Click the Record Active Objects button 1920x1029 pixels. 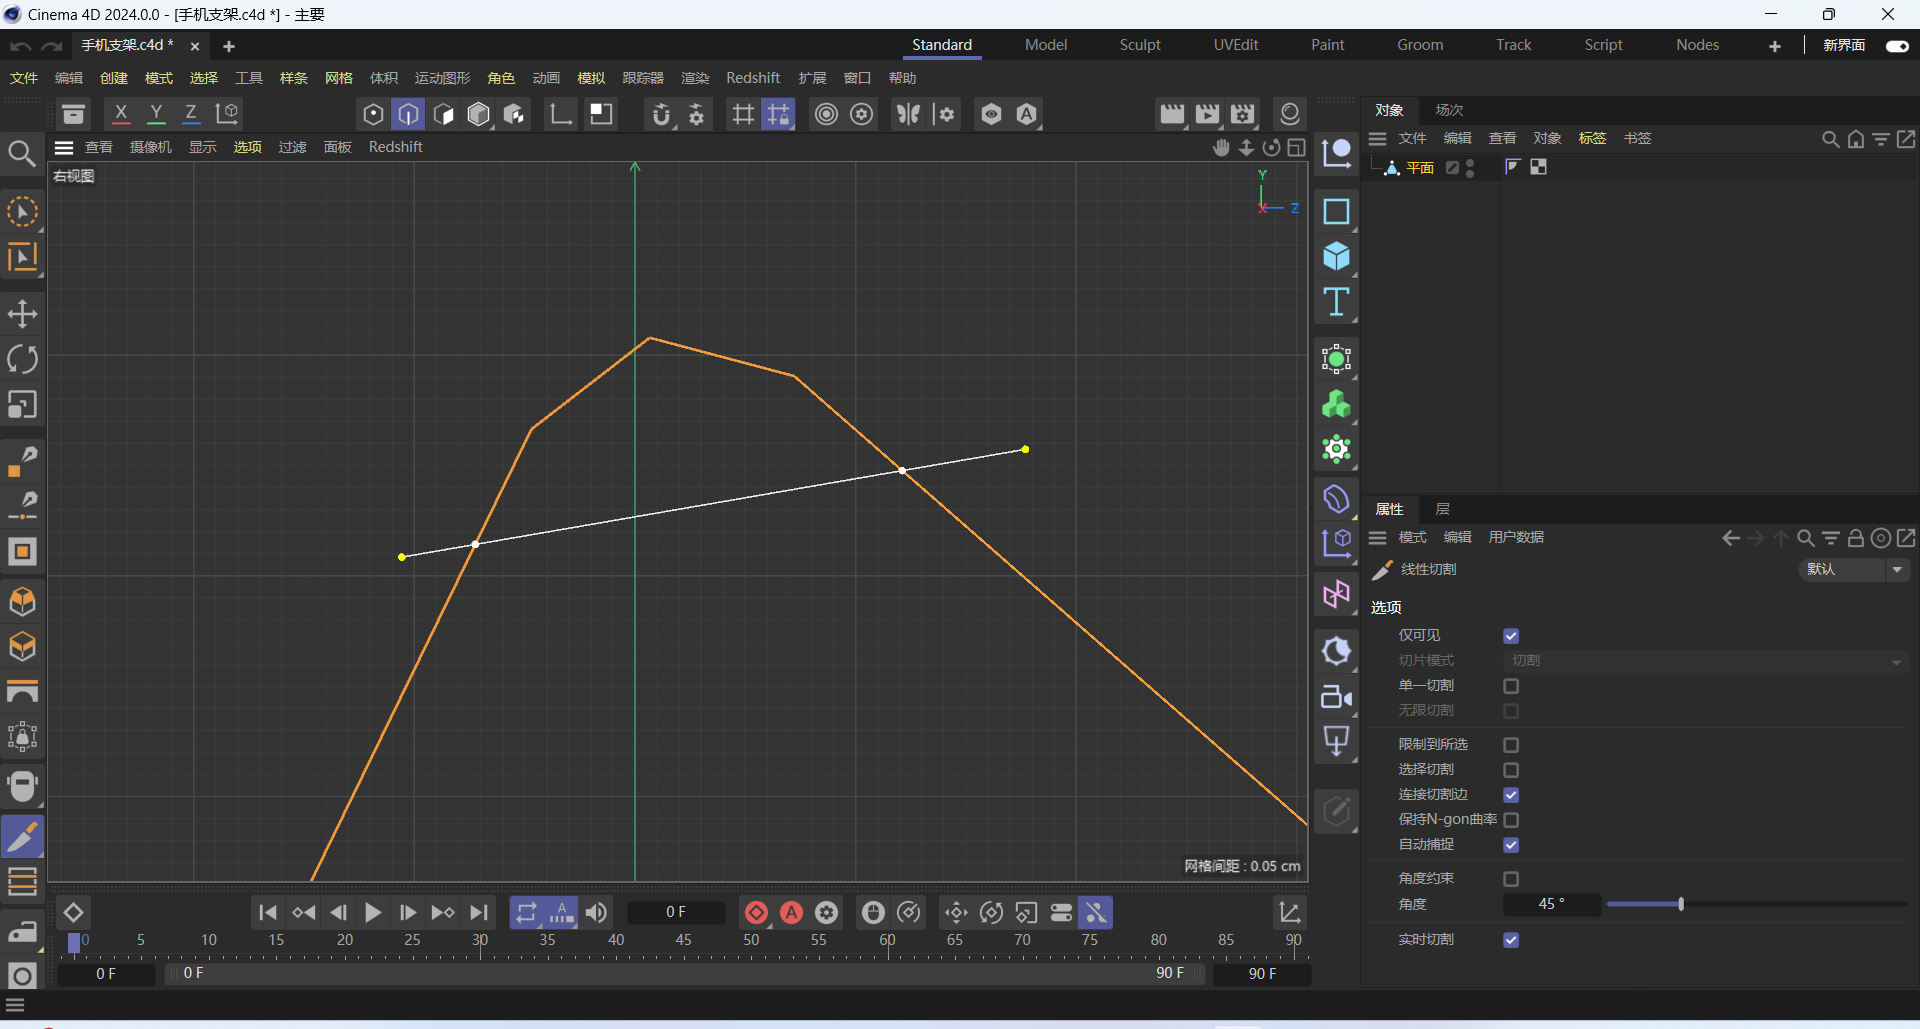[756, 912]
